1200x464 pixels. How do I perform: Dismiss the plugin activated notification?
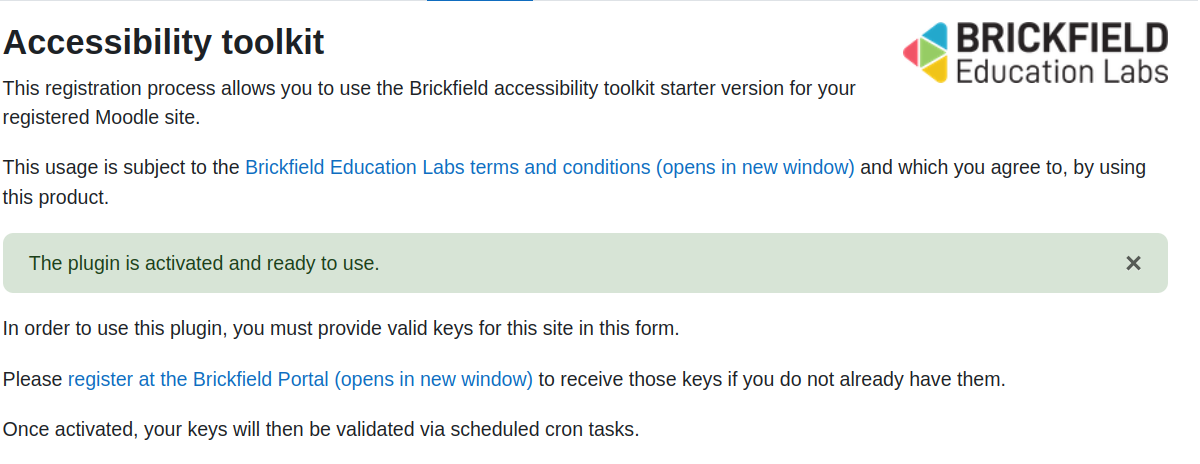pos(1133,263)
